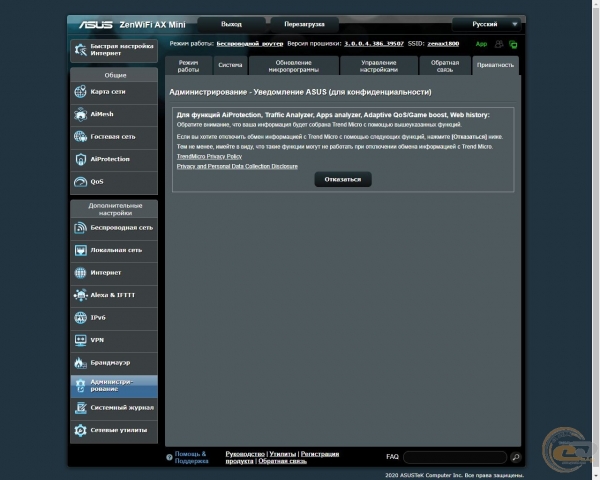Click the footer Обратная связь link
The width and height of the screenshot is (600, 480).
click(x=282, y=461)
